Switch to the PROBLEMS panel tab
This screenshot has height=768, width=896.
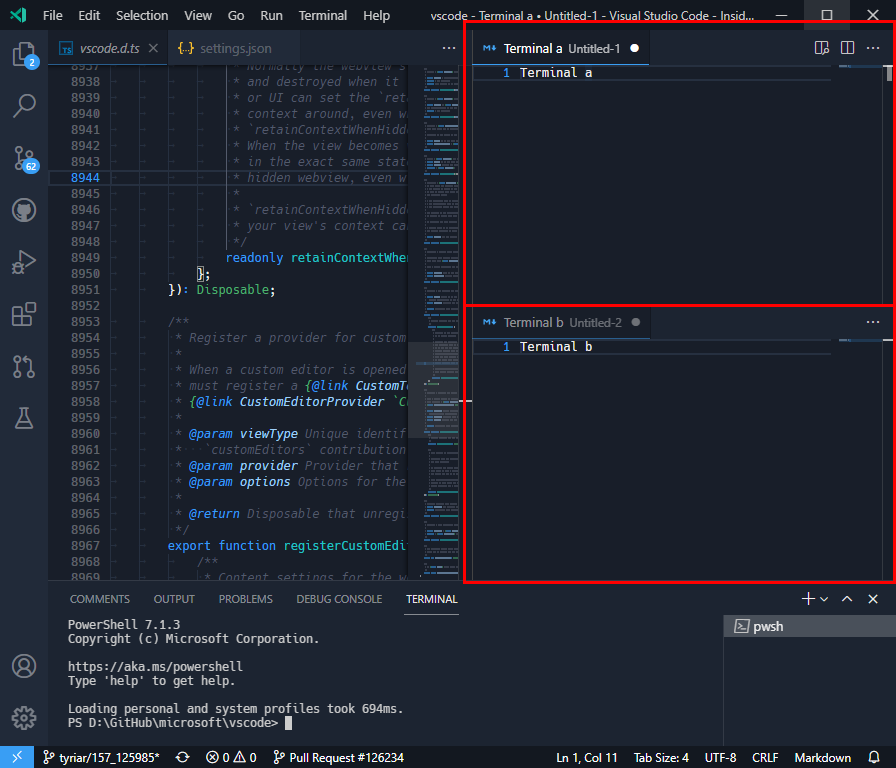pyautogui.click(x=245, y=599)
